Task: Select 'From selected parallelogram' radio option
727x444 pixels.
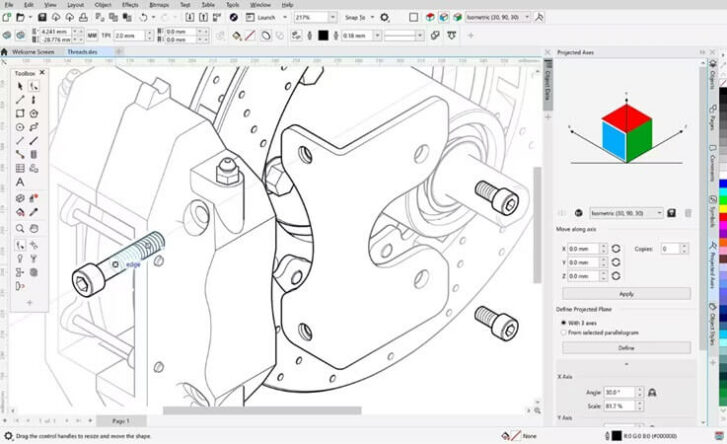Action: coord(564,333)
